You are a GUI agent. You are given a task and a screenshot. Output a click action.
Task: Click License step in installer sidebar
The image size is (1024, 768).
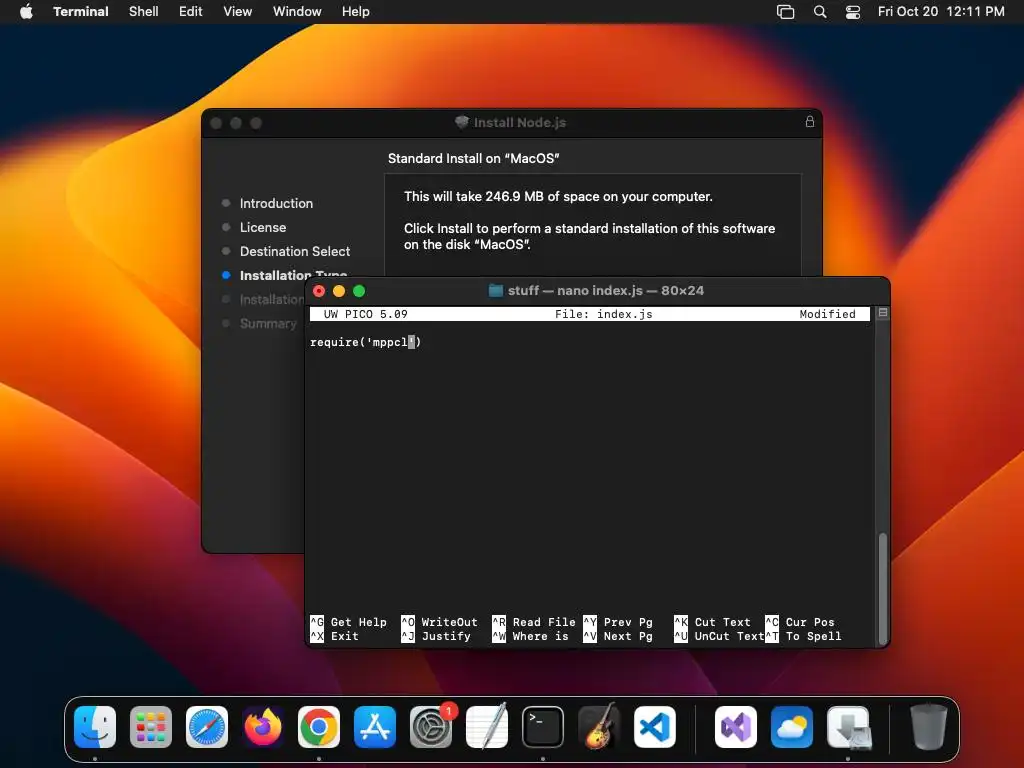click(x=263, y=227)
